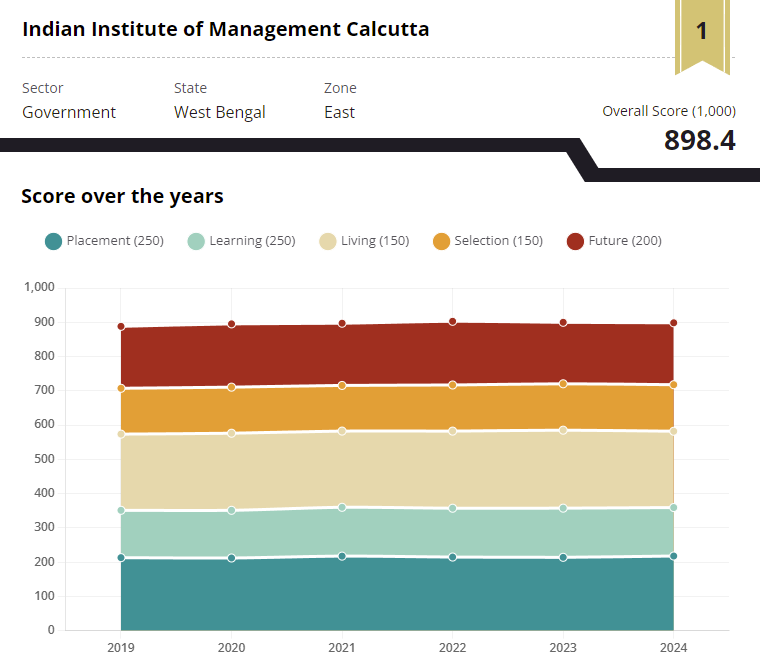Click the Future data point for 2019
760x669 pixels.
[x=121, y=327]
